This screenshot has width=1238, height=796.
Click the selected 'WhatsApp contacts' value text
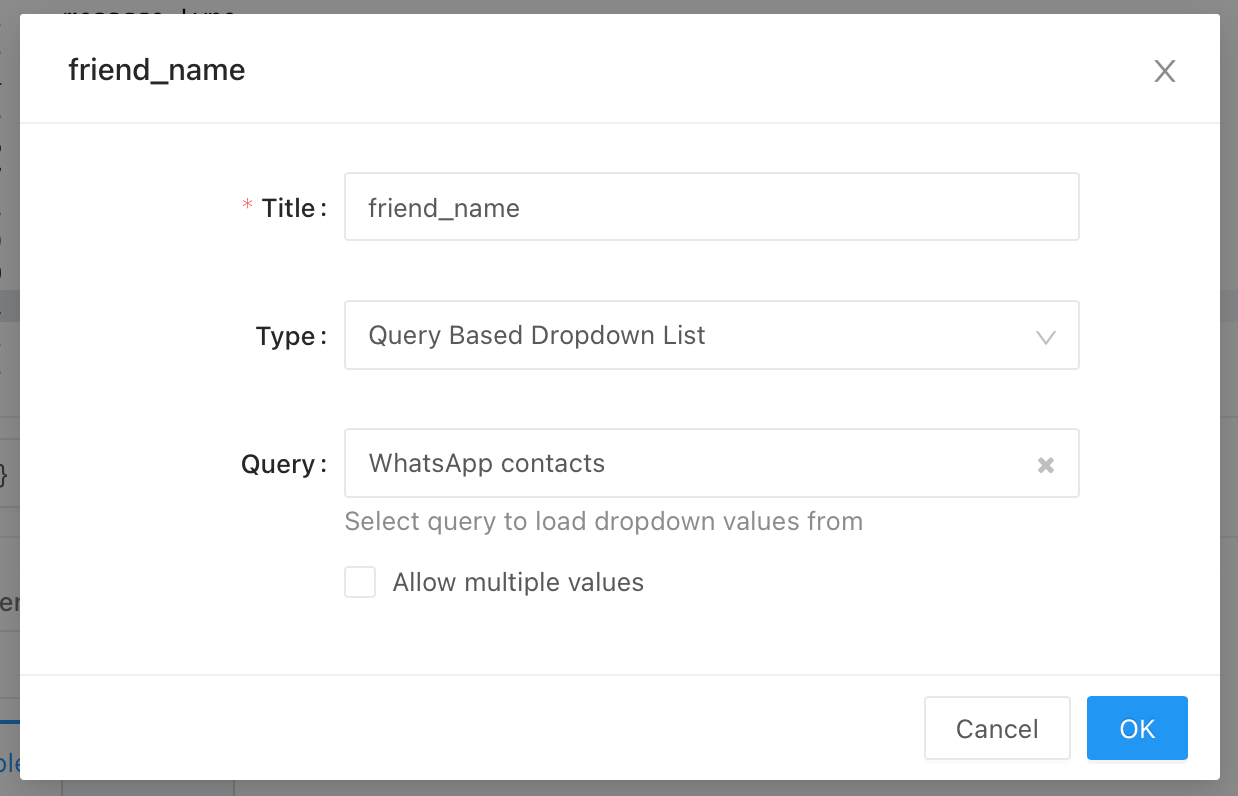486,464
